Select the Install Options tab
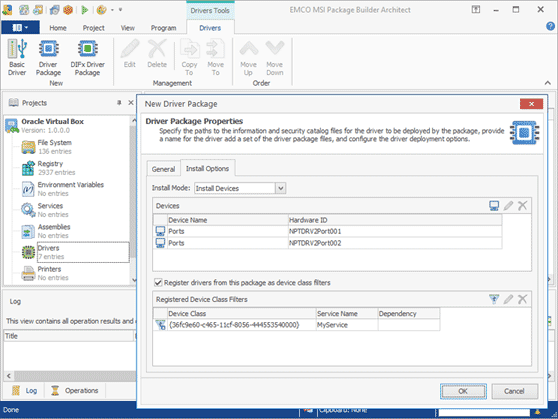 pos(207,168)
